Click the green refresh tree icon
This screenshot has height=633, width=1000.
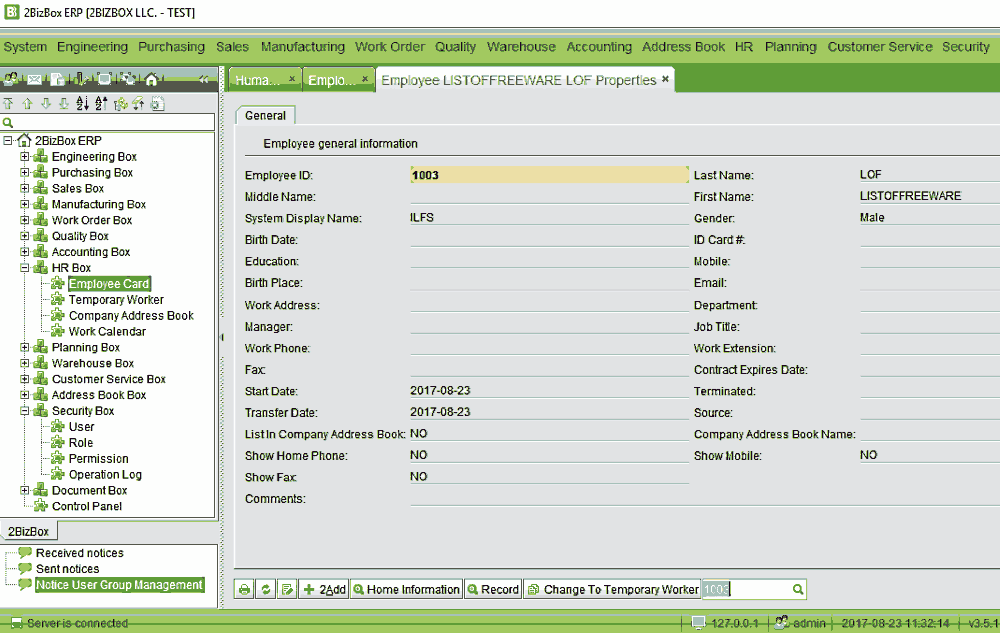point(120,103)
